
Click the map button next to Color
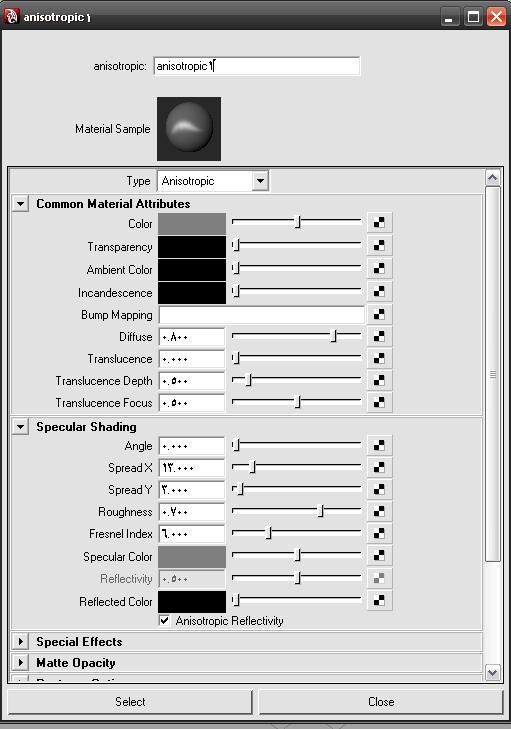(x=379, y=223)
